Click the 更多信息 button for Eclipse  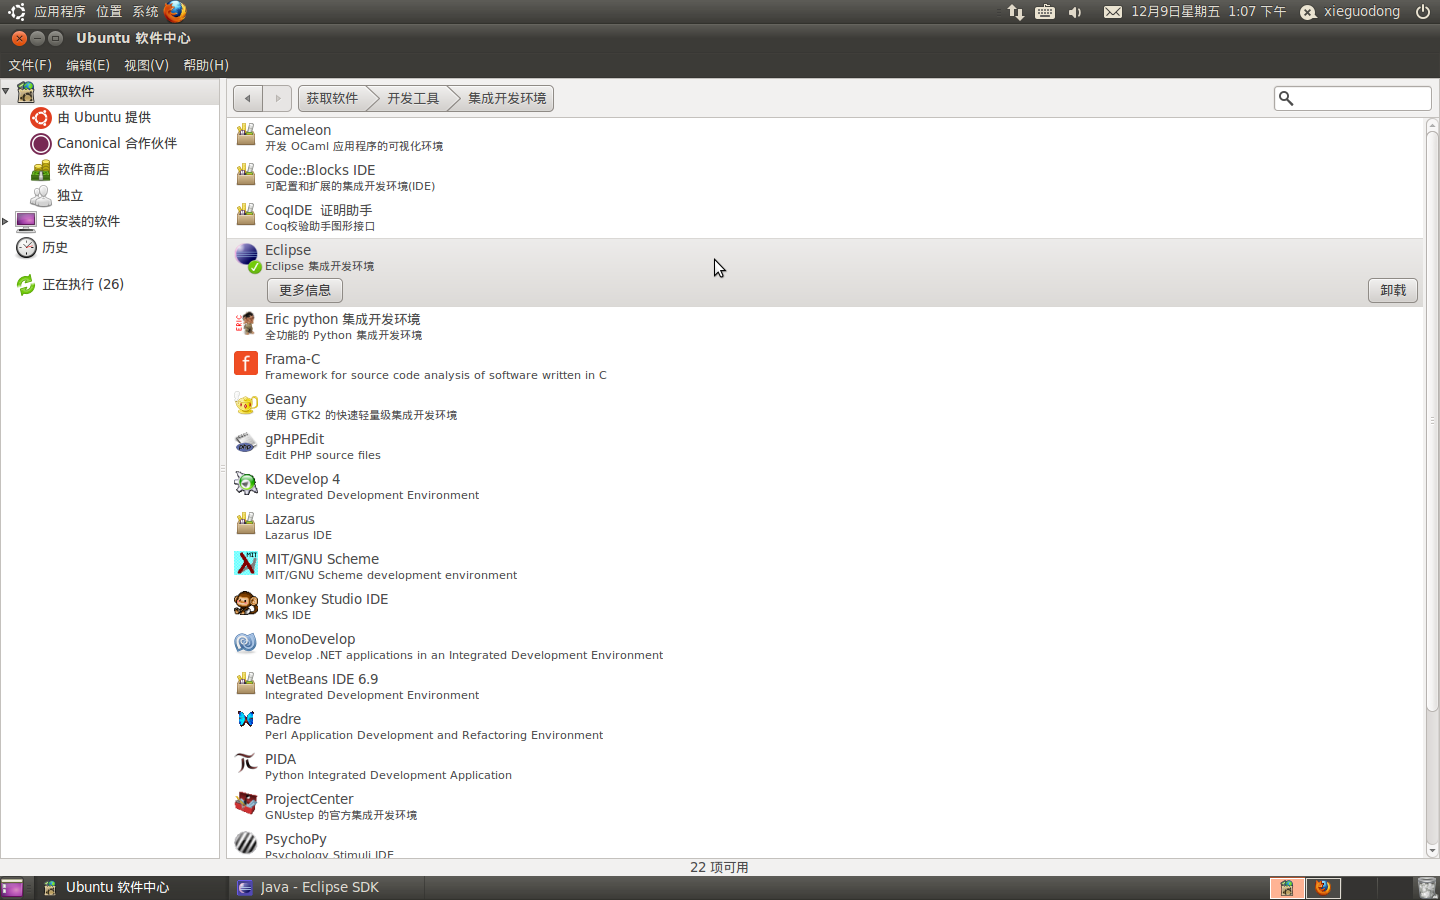(x=305, y=290)
